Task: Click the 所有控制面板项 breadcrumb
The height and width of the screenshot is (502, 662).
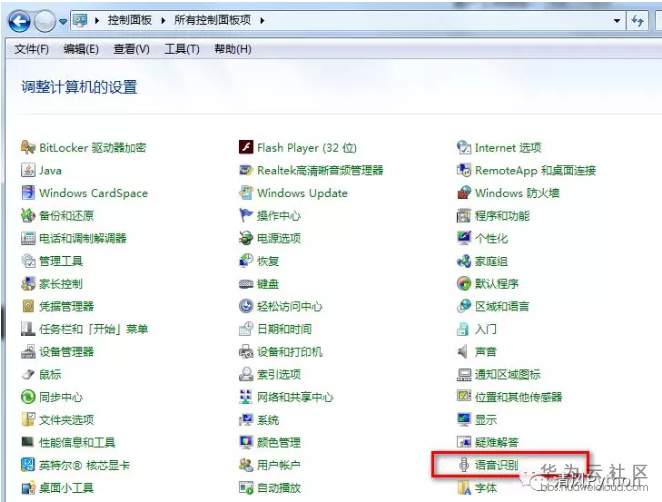Action: click(212, 20)
